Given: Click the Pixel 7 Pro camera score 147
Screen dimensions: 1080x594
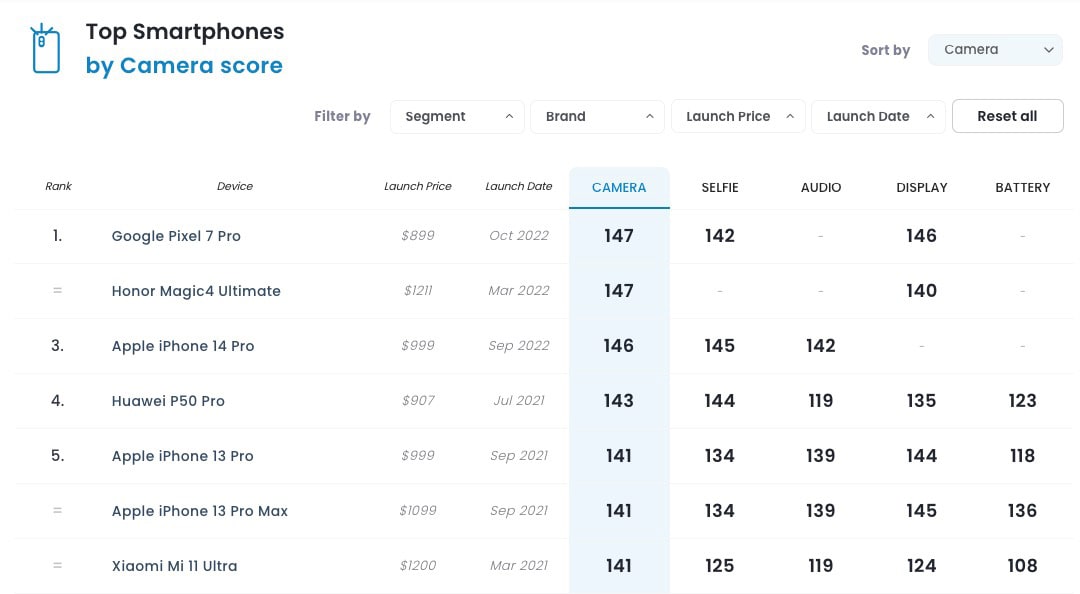Looking at the screenshot, I should tap(619, 236).
